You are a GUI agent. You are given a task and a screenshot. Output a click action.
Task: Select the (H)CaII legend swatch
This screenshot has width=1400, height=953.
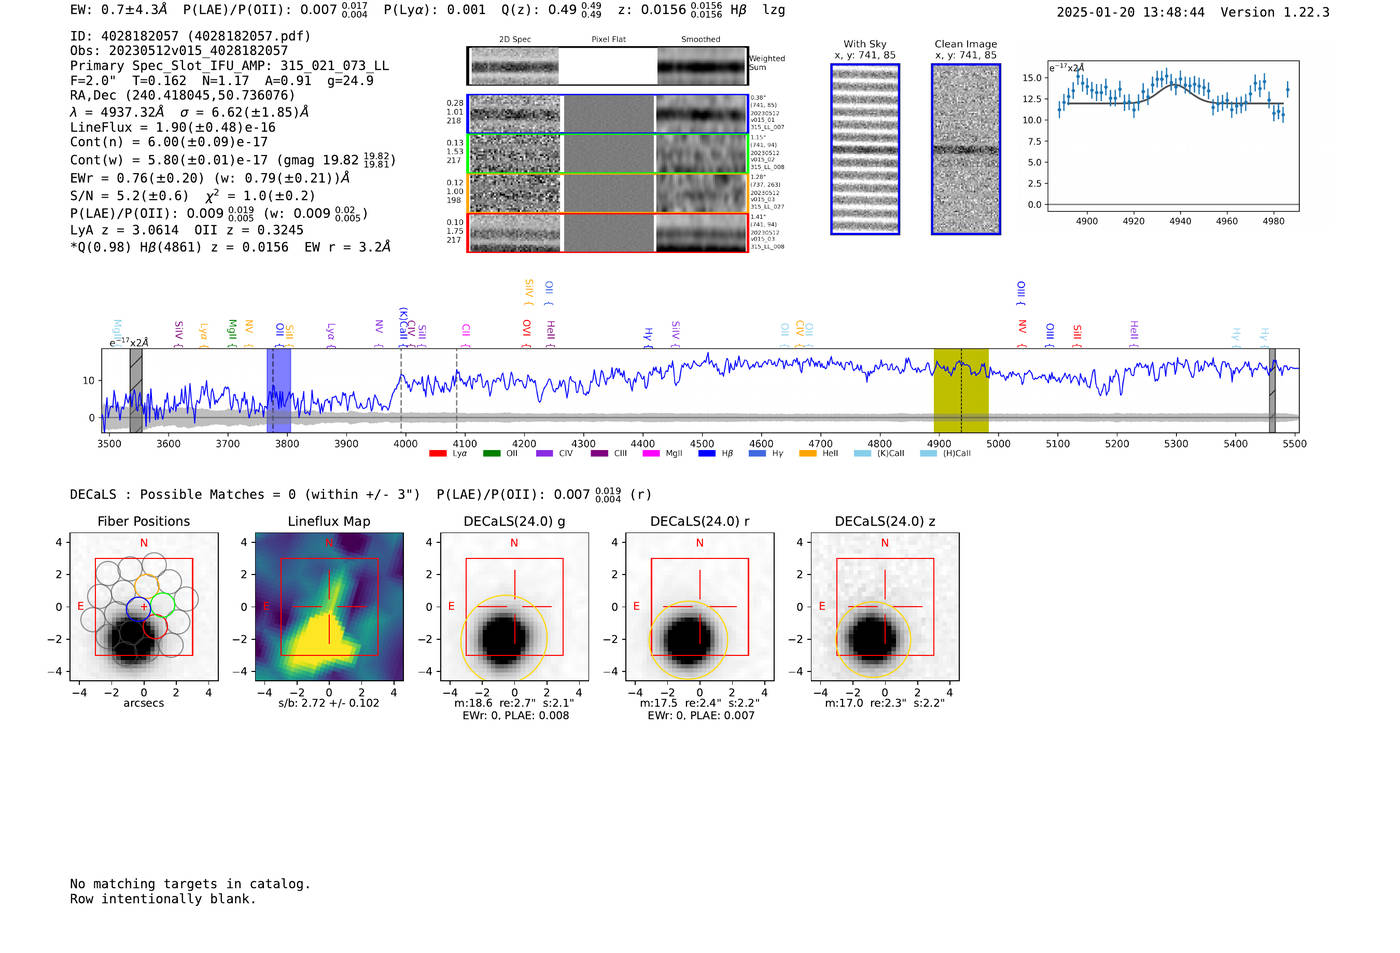928,454
